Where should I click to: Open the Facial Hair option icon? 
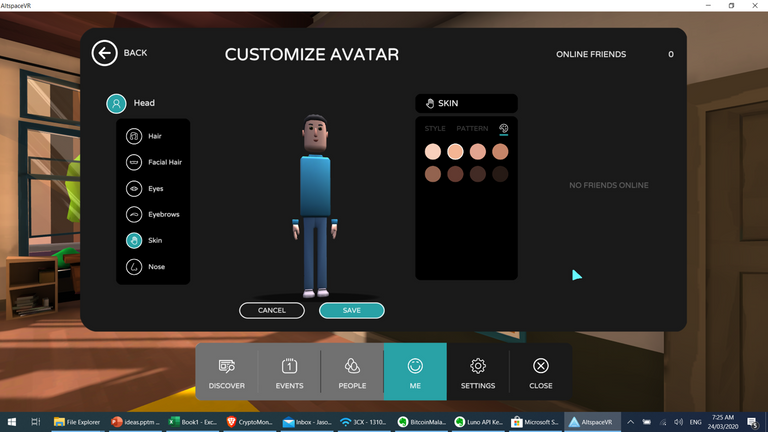[x=134, y=162]
